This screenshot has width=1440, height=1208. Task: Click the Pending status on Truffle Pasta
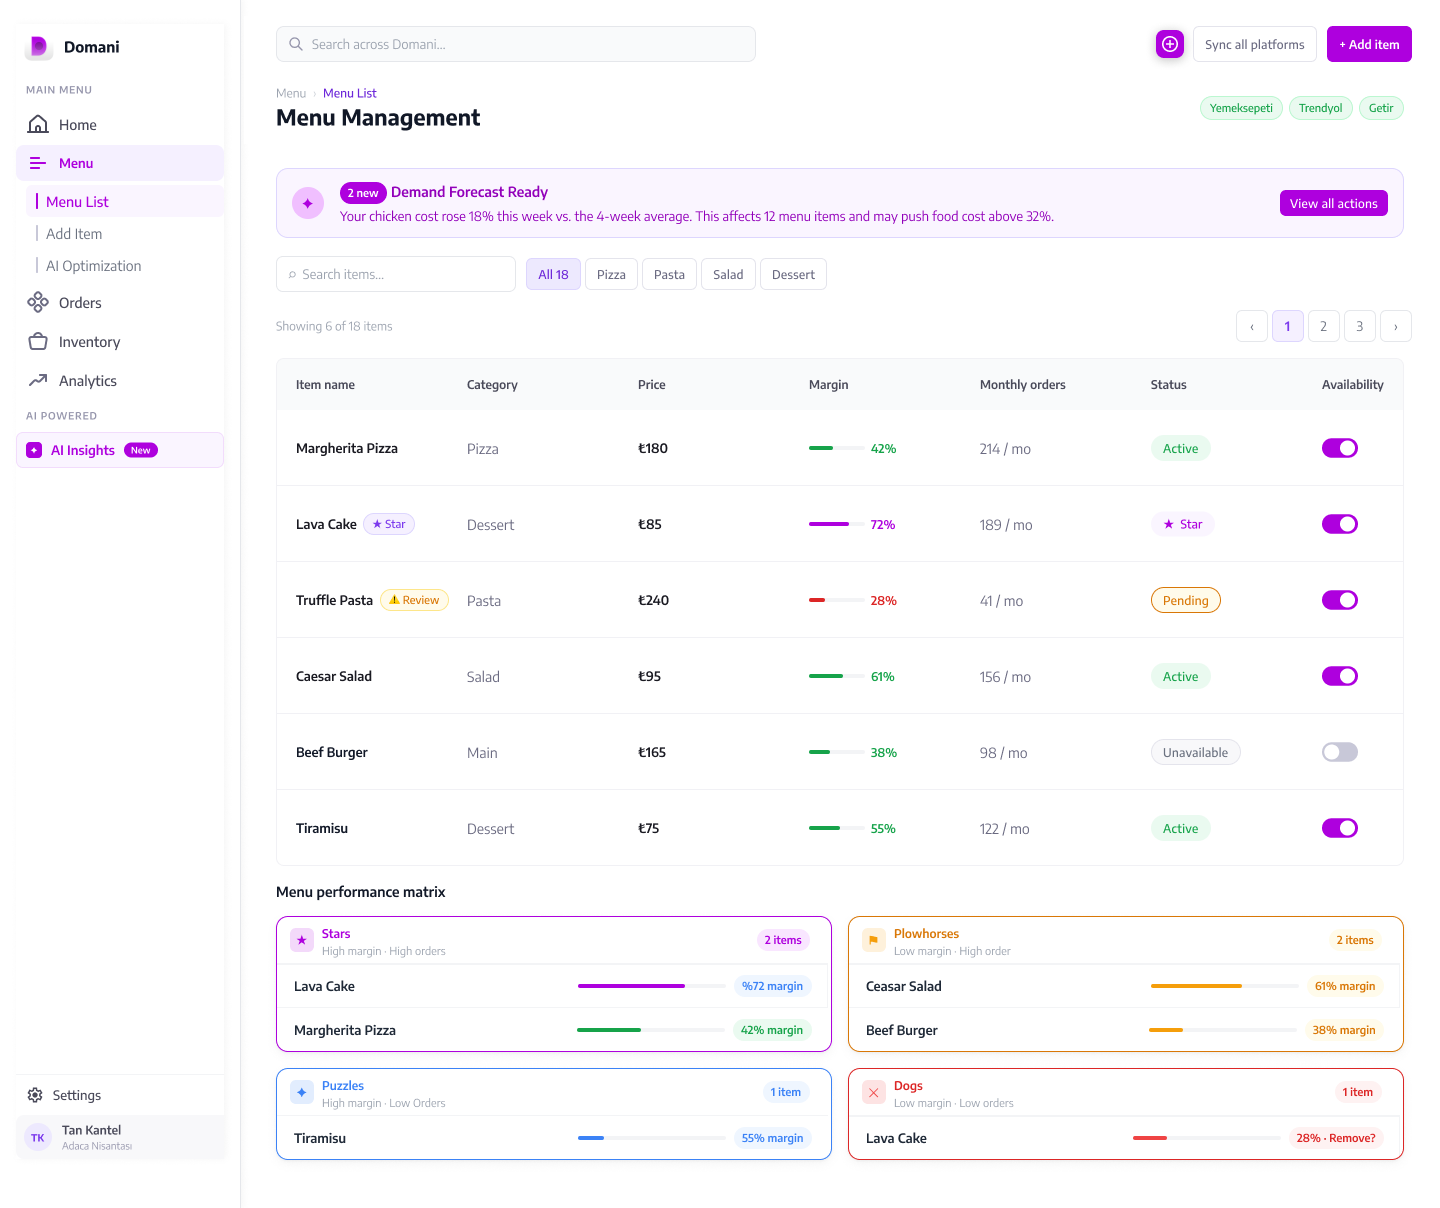[1186, 600]
